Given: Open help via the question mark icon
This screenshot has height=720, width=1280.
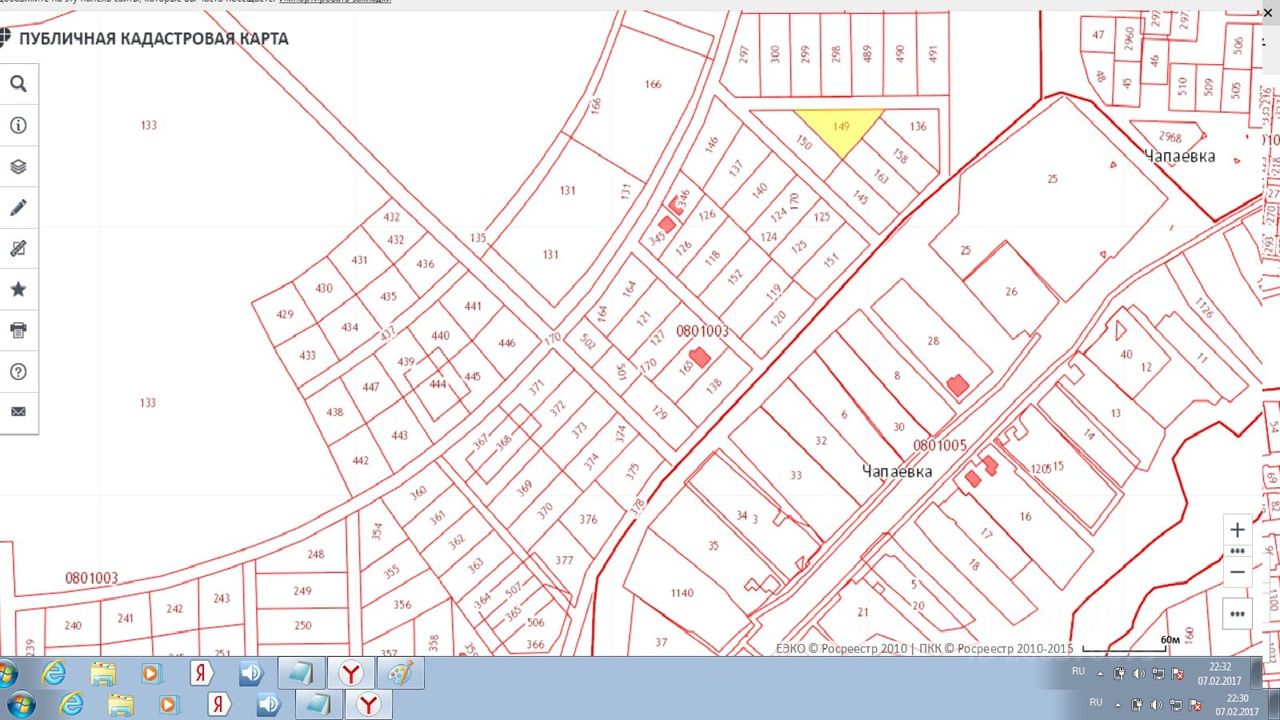Looking at the screenshot, I should tap(18, 372).
